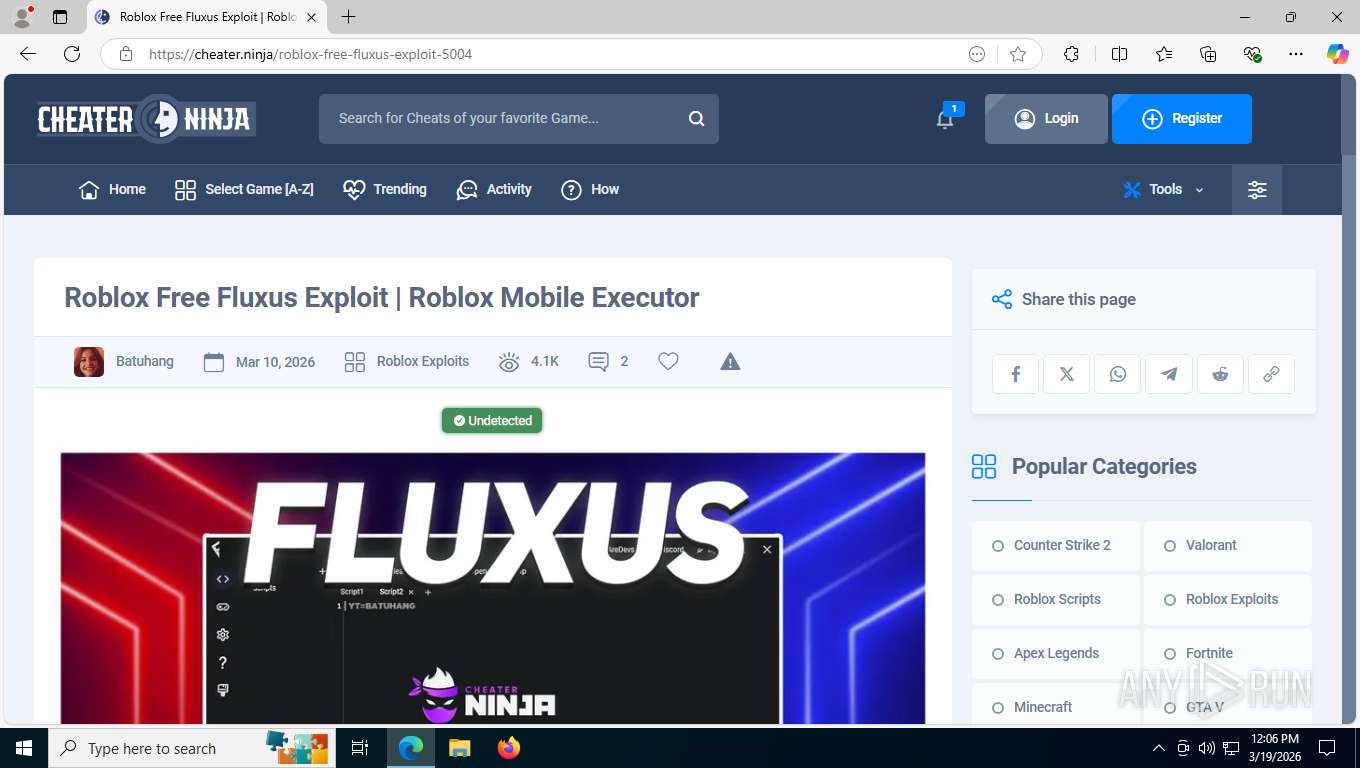Viewport: 1360px width, 768px height.
Task: Open the Edge settings ellipsis menu
Action: [x=1296, y=54]
